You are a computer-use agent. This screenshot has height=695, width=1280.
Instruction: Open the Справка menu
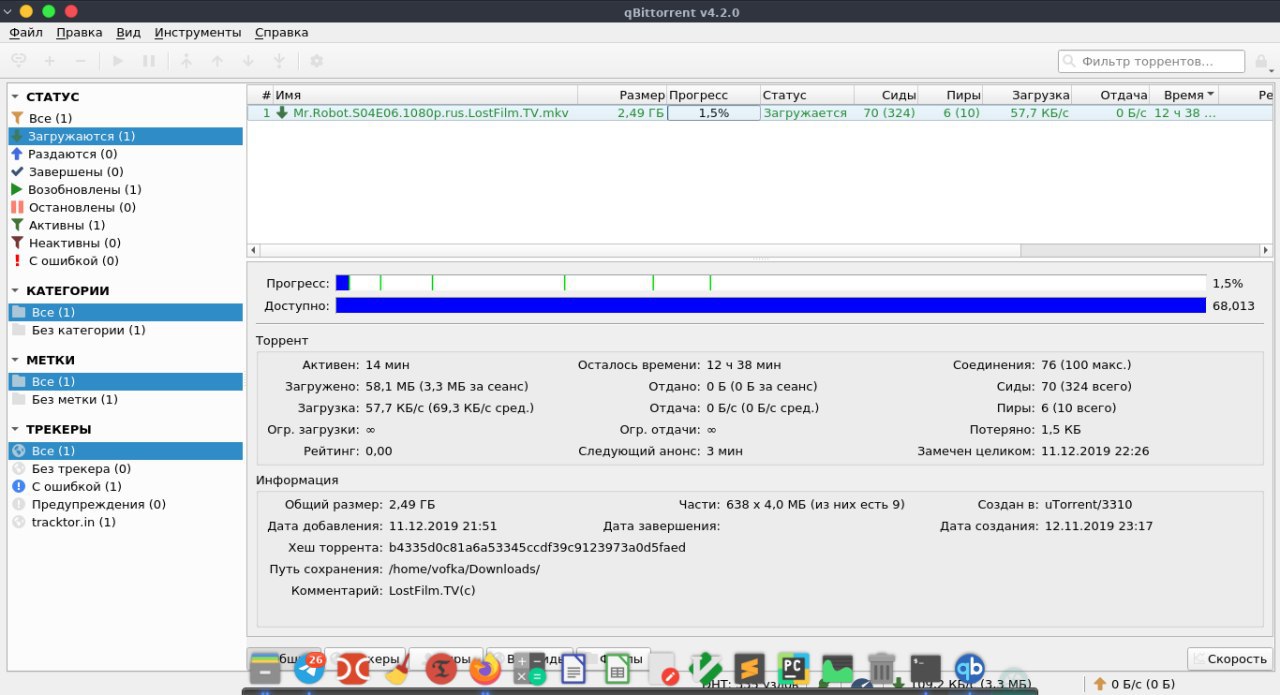tap(281, 32)
